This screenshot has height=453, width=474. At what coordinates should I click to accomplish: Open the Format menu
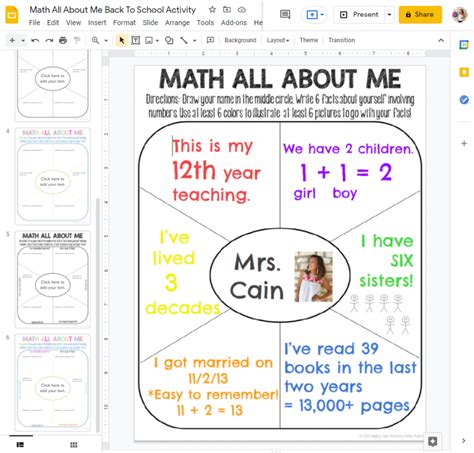124,23
